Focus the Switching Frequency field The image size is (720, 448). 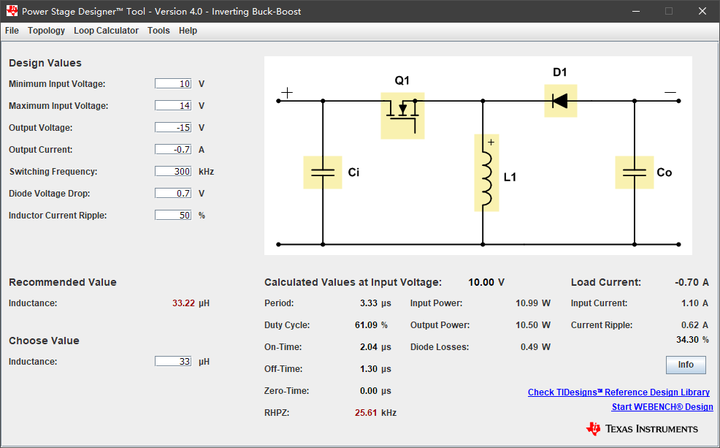173,171
